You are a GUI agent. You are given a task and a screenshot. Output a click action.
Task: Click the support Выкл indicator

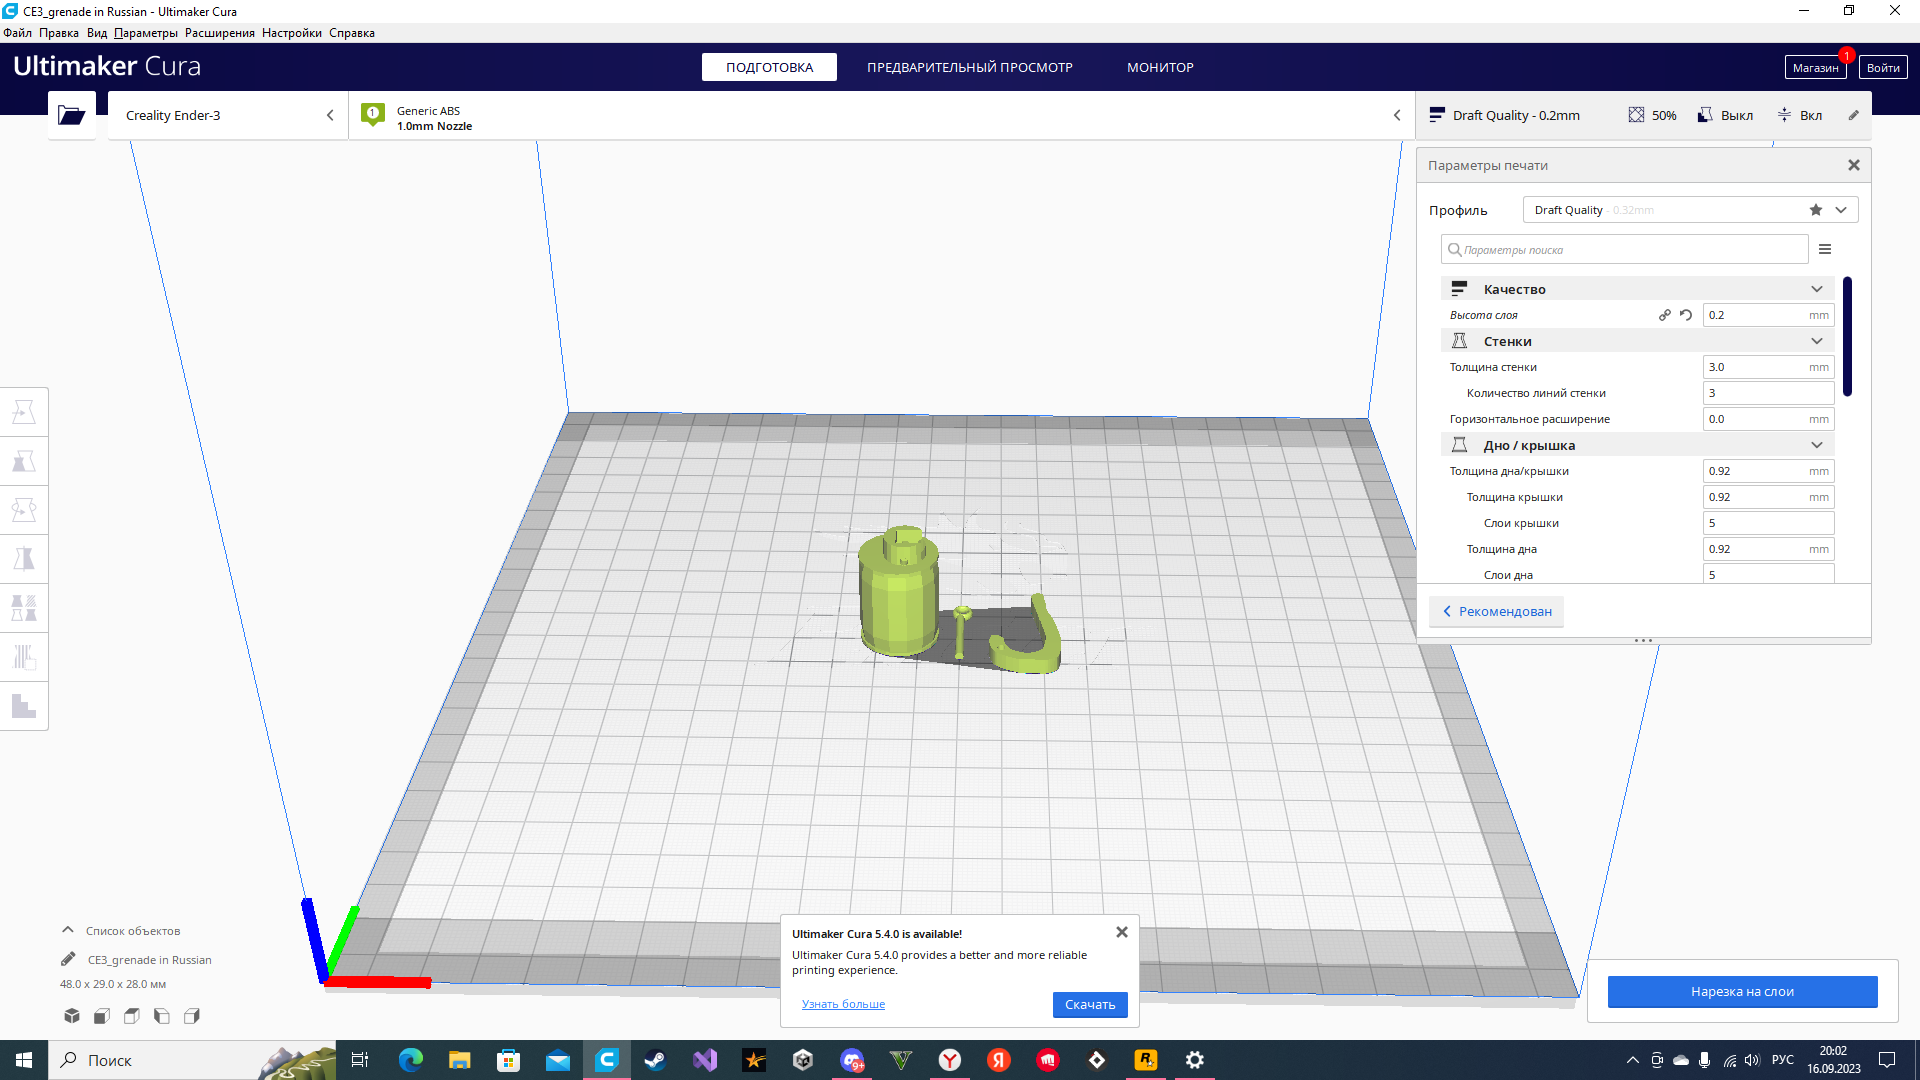[1725, 115]
